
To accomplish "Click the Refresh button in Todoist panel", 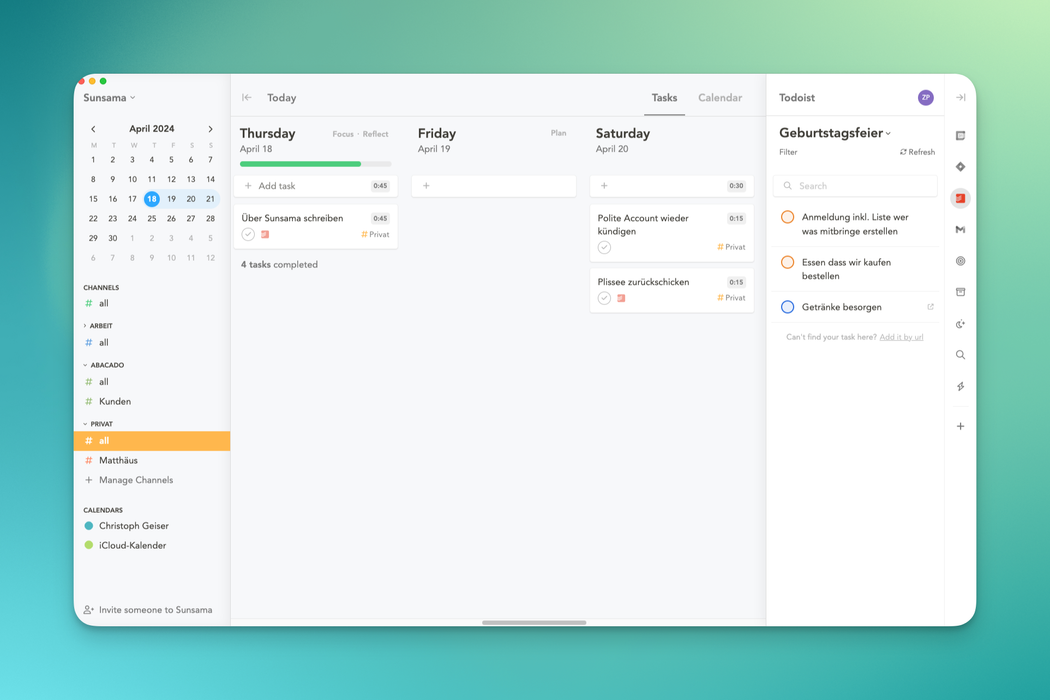I will (x=917, y=152).
